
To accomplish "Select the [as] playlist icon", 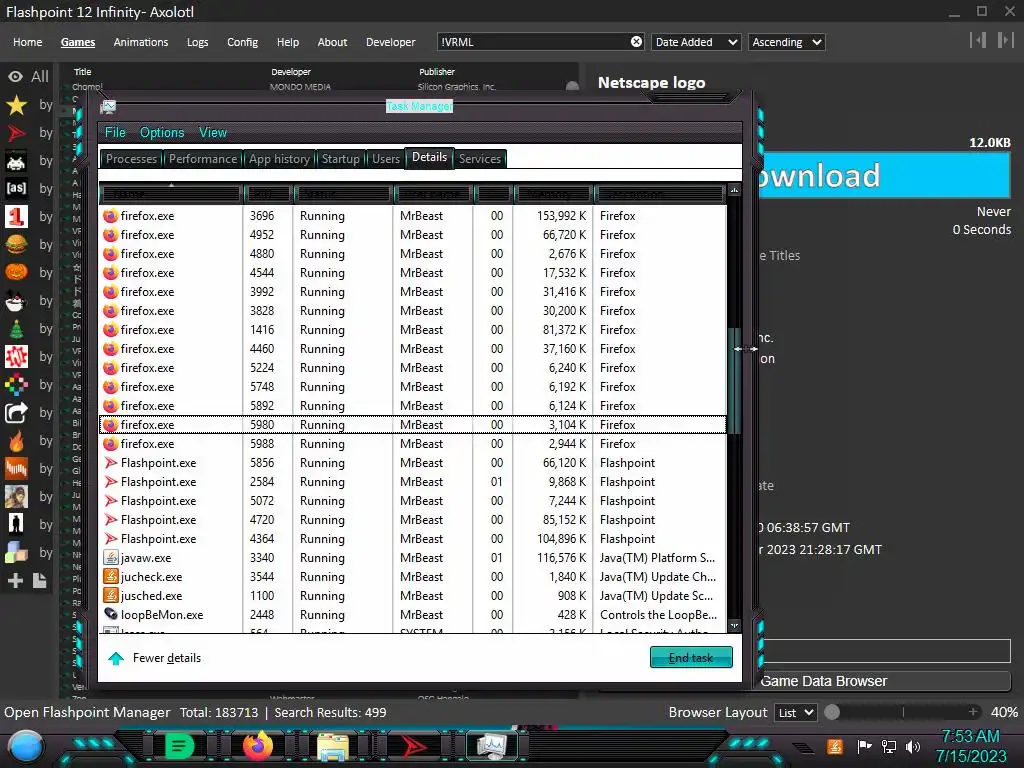I will click(x=16, y=189).
